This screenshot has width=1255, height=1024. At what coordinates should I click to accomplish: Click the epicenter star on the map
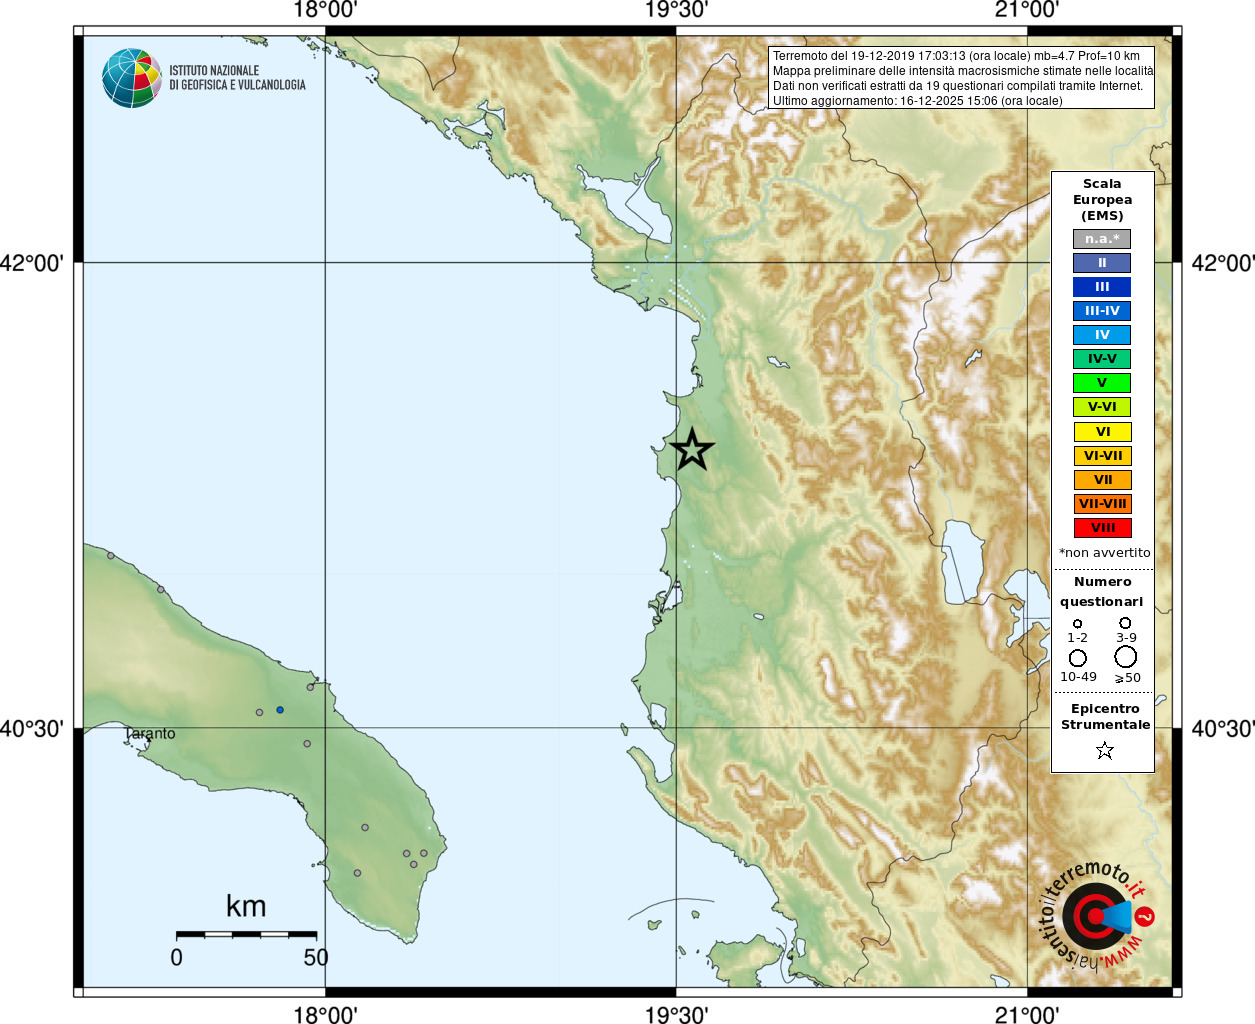pos(692,450)
